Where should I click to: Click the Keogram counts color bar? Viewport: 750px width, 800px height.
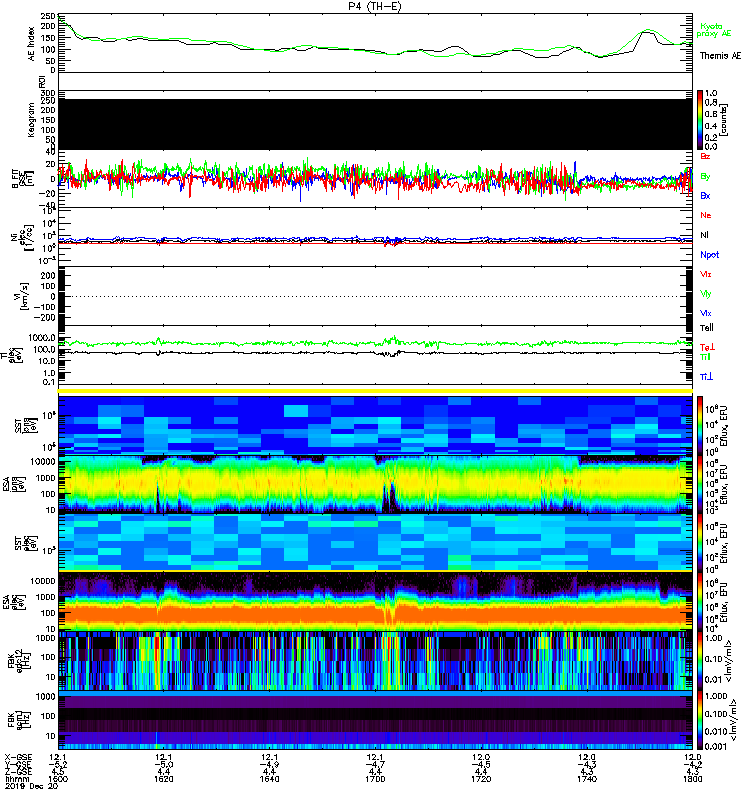click(x=700, y=120)
